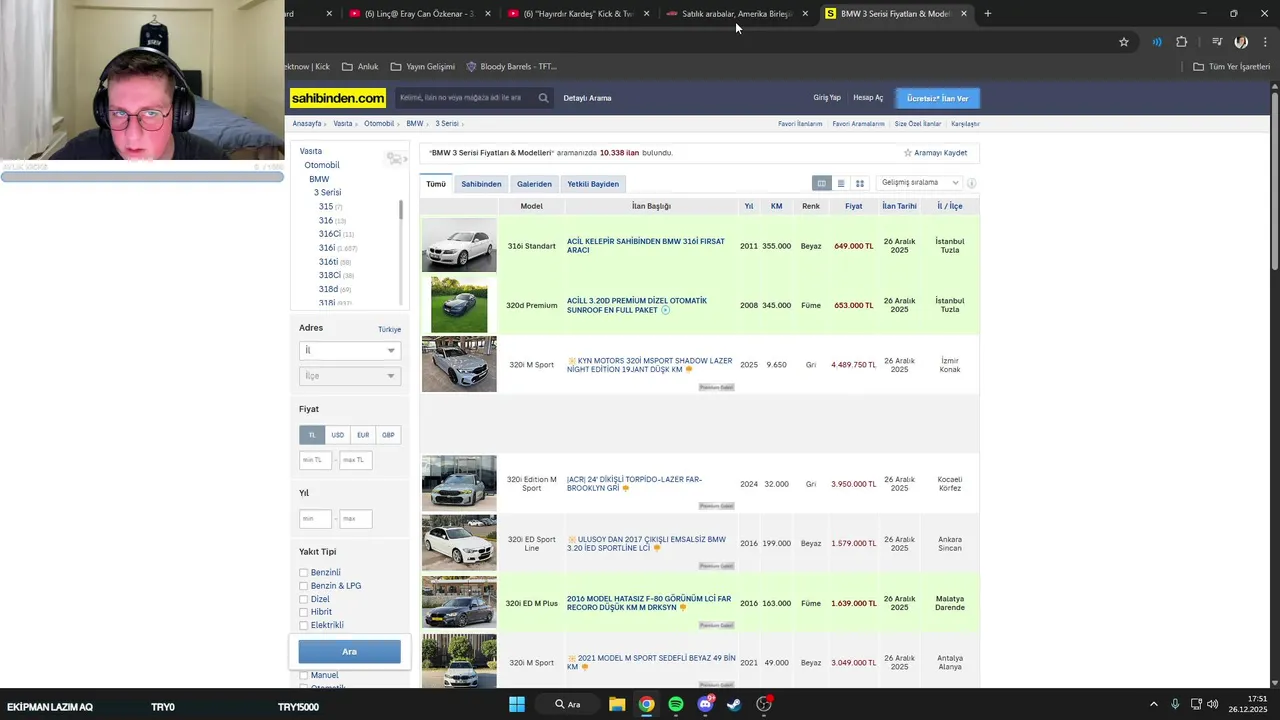Screen dimensions: 1280x720
Task: Sort results by the Fiyat column header
Action: (853, 206)
